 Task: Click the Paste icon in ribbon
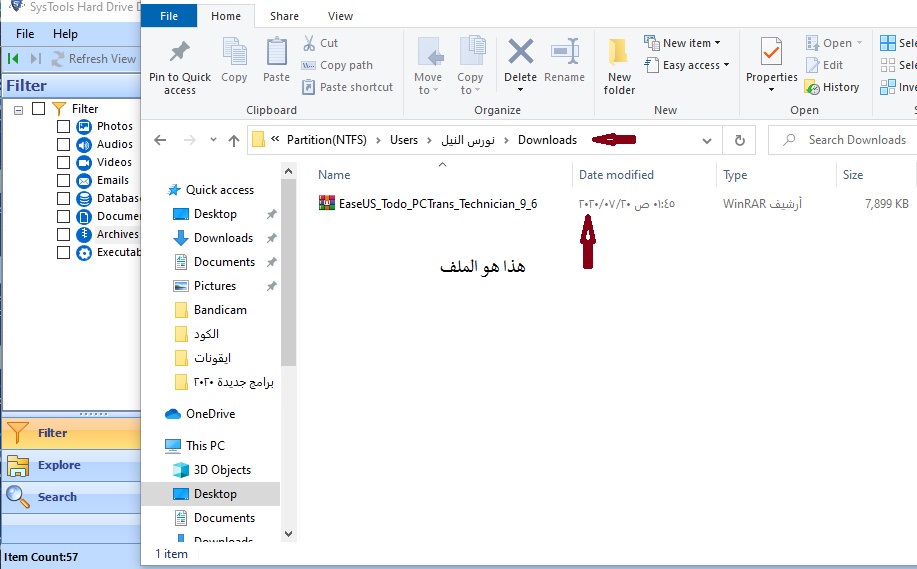276,53
